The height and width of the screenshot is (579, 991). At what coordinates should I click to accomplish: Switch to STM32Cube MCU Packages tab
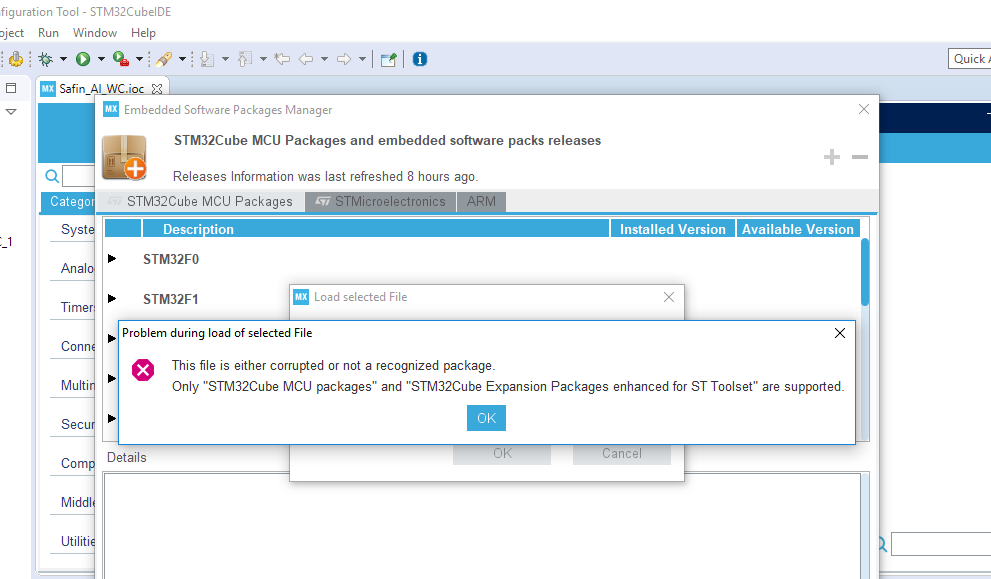tap(200, 202)
